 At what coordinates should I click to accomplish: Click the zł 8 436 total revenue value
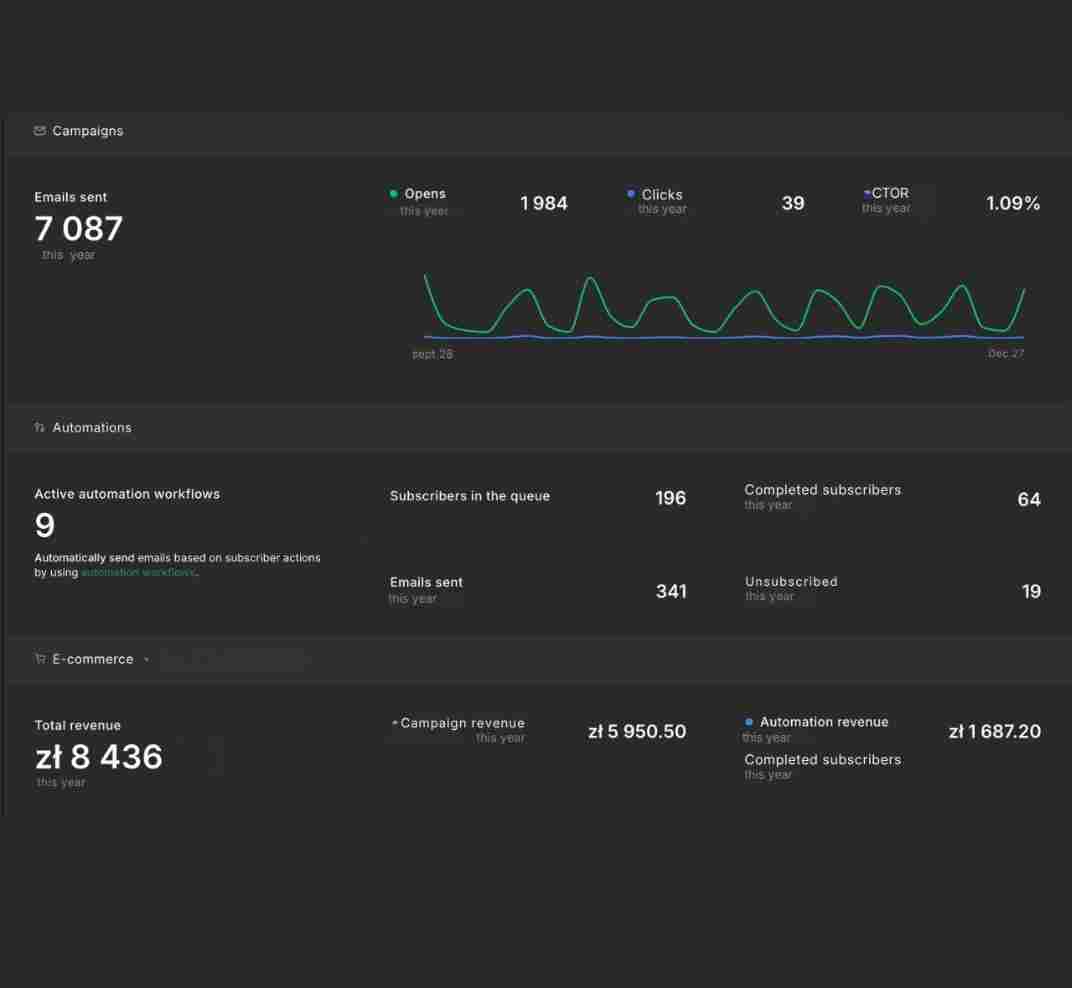point(99,757)
